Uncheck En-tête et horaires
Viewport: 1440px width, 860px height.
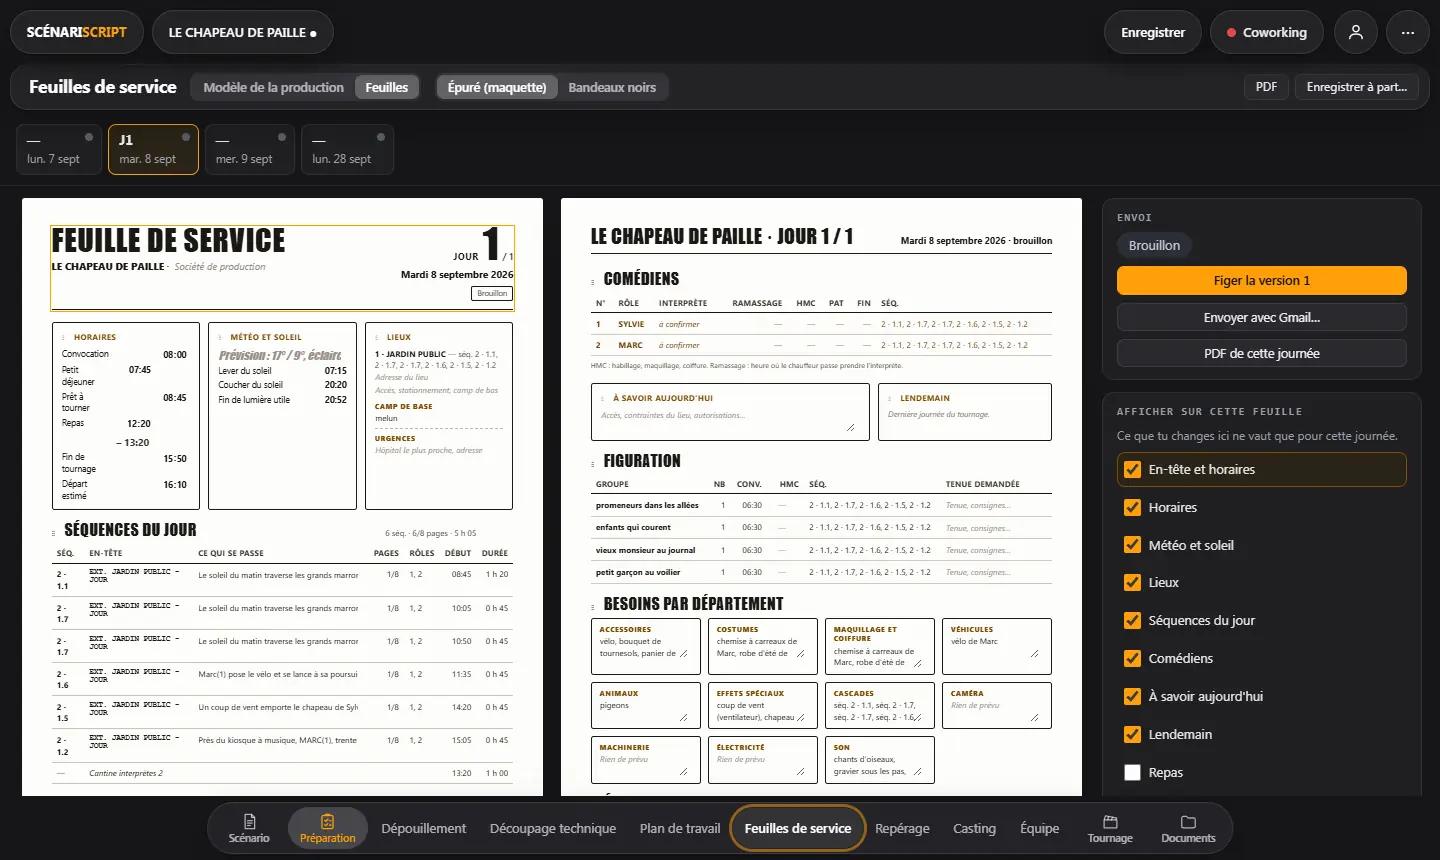[x=1133, y=469]
